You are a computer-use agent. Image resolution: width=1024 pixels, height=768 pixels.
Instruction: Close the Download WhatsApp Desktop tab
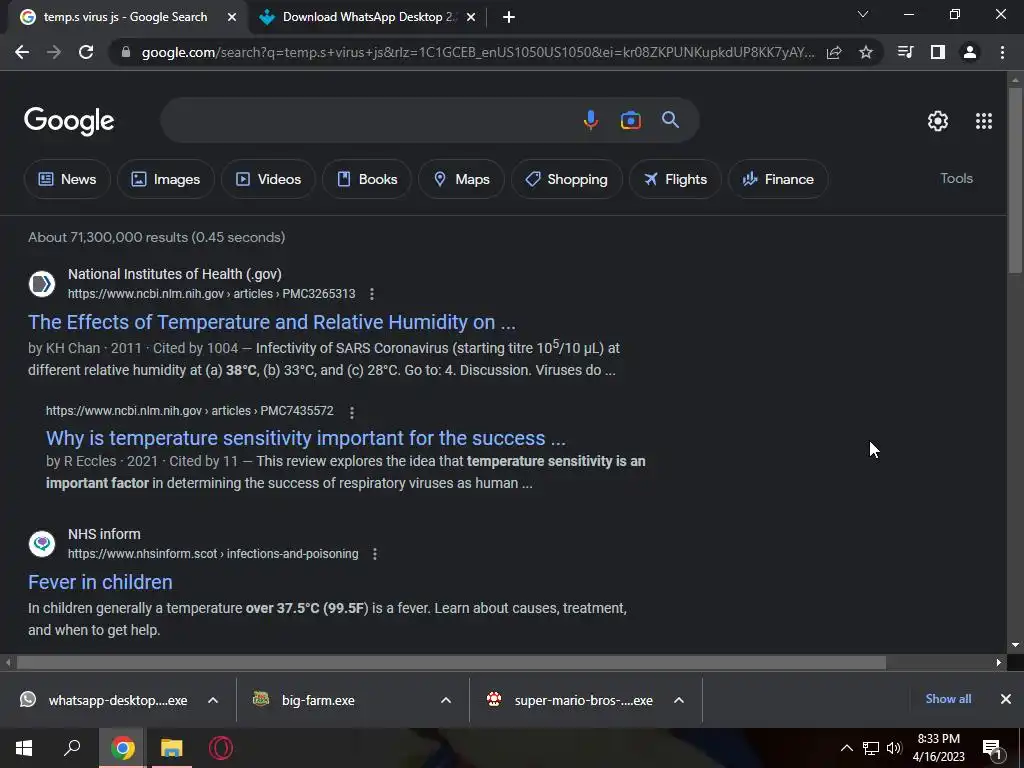pos(471,18)
